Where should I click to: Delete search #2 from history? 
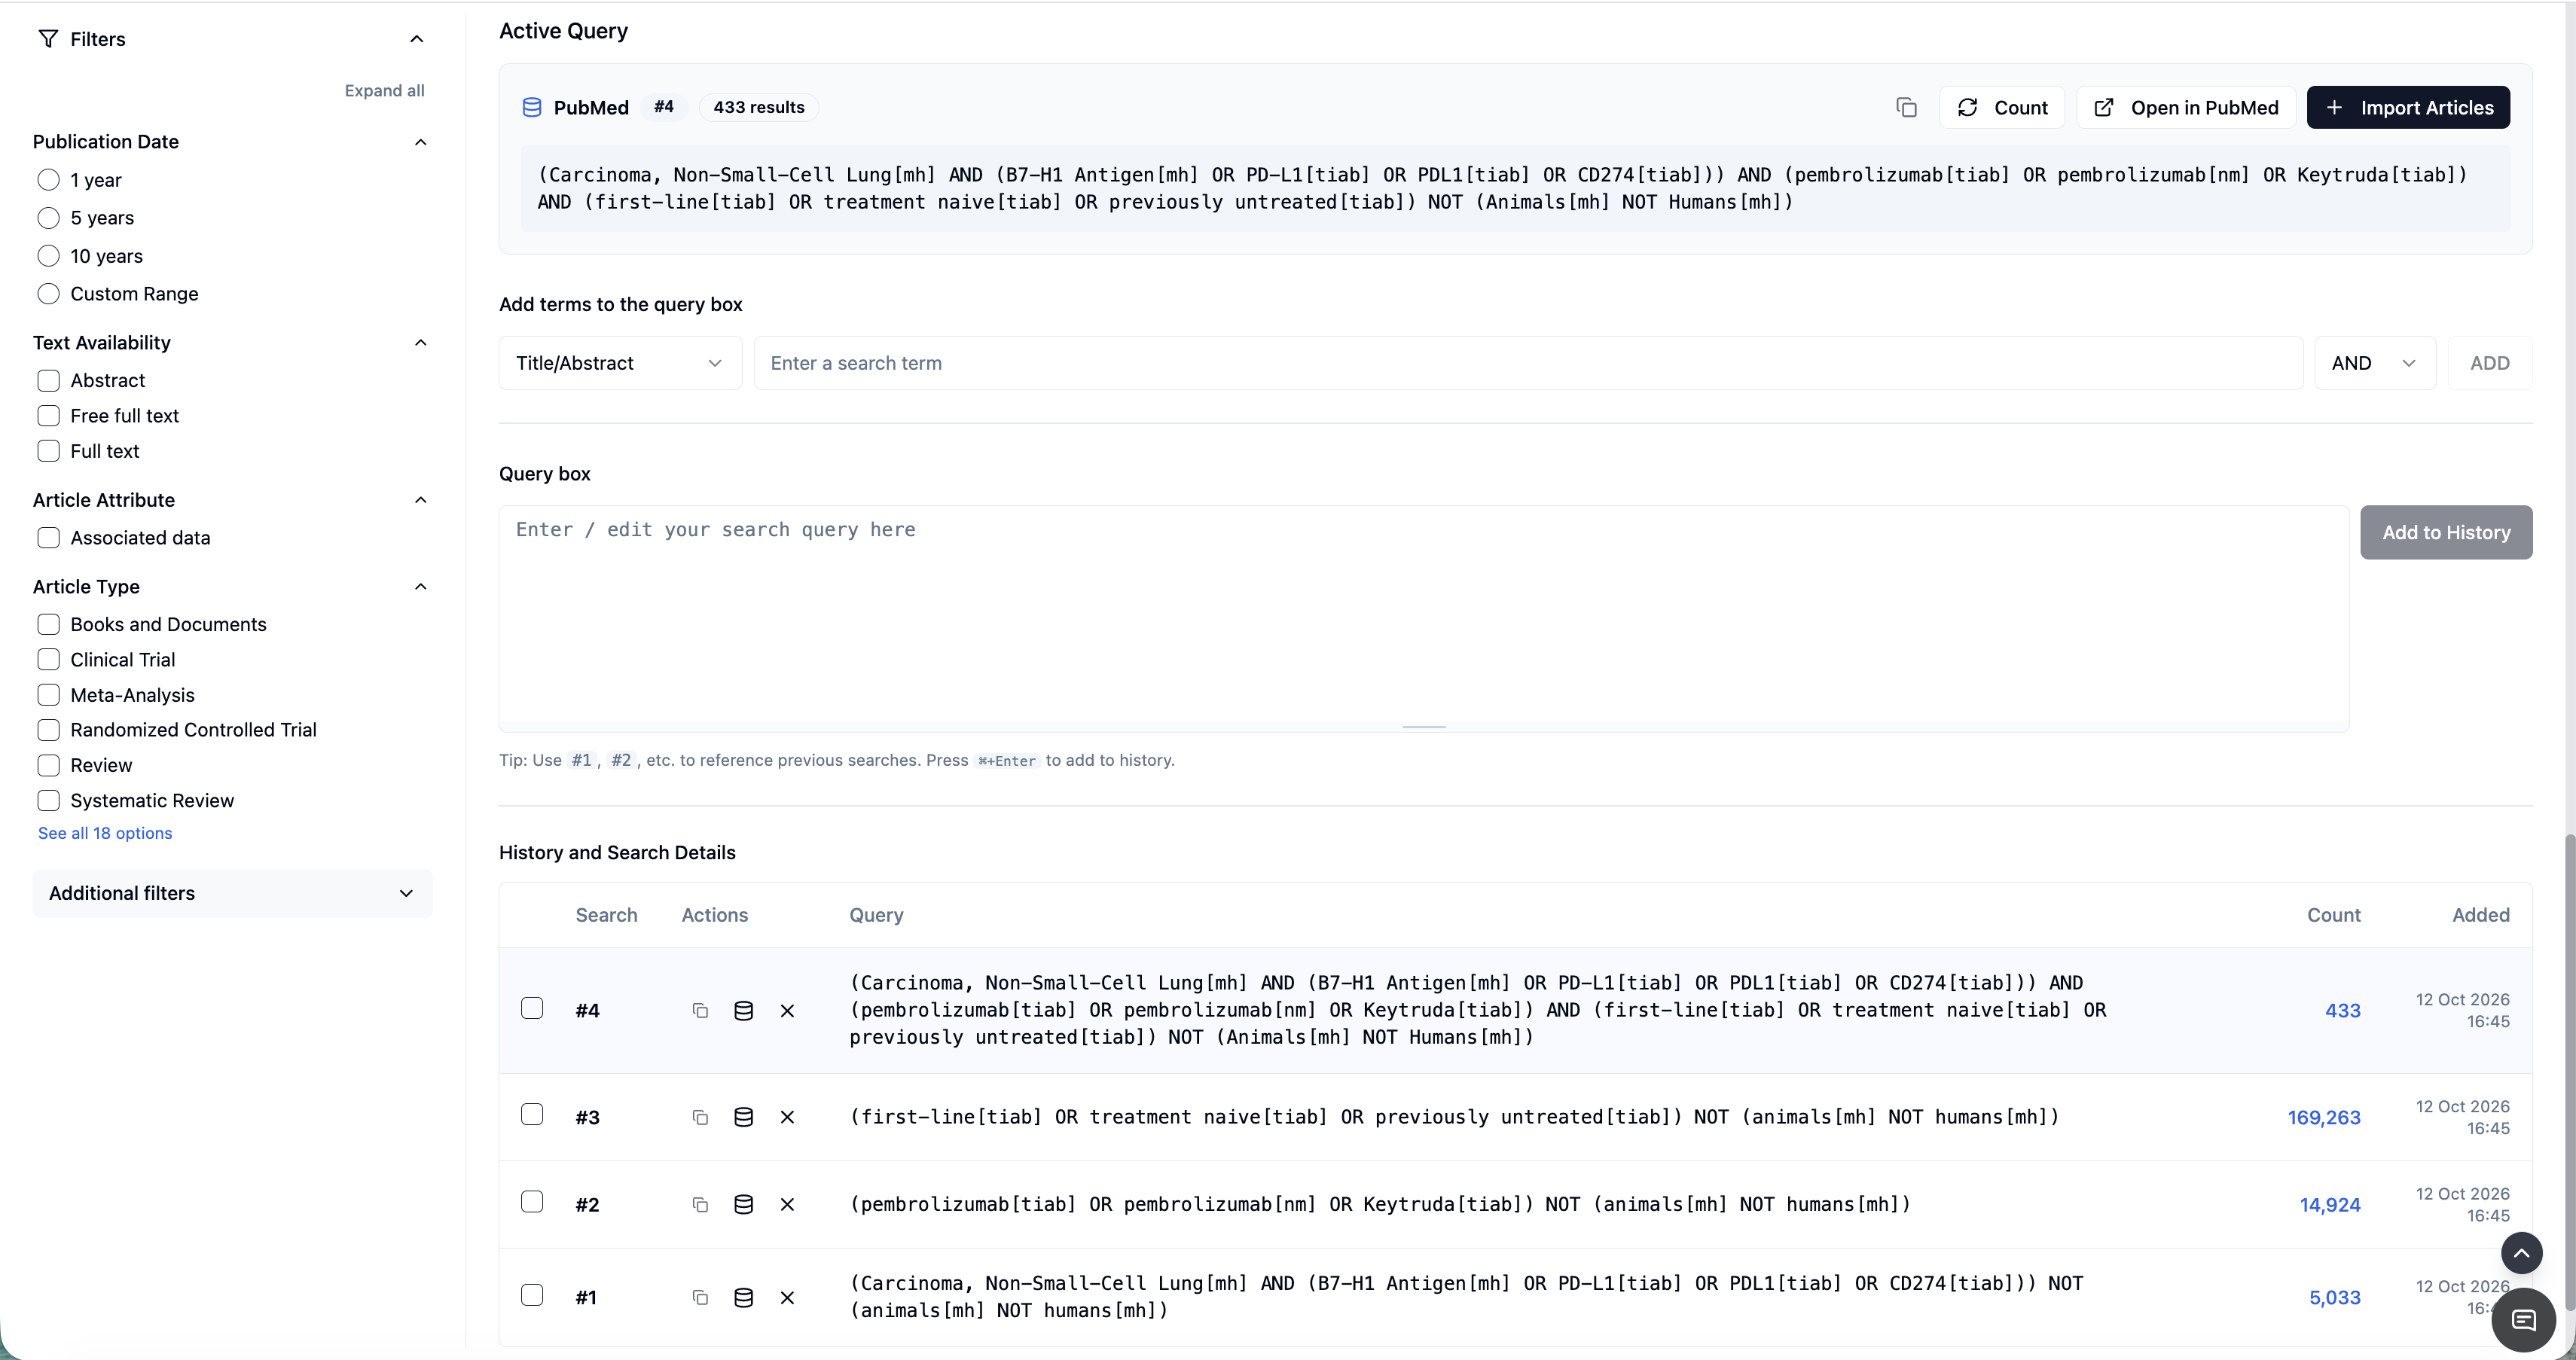point(787,1204)
